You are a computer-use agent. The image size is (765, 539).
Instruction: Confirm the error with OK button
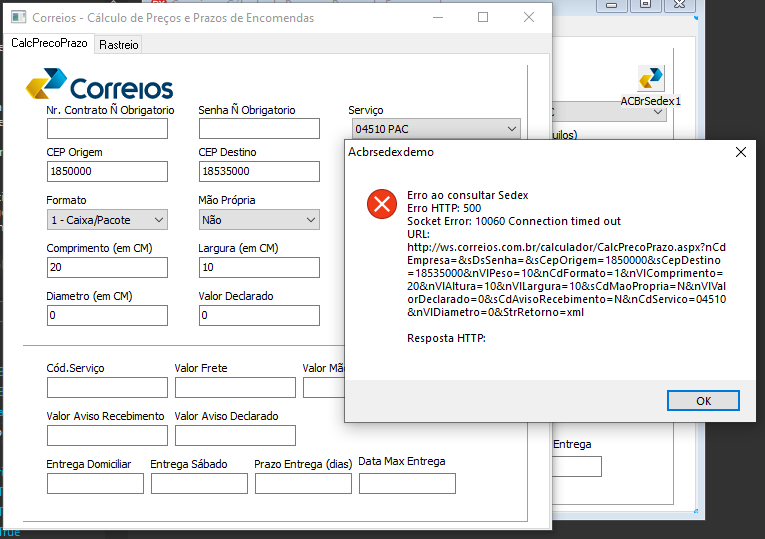703,401
